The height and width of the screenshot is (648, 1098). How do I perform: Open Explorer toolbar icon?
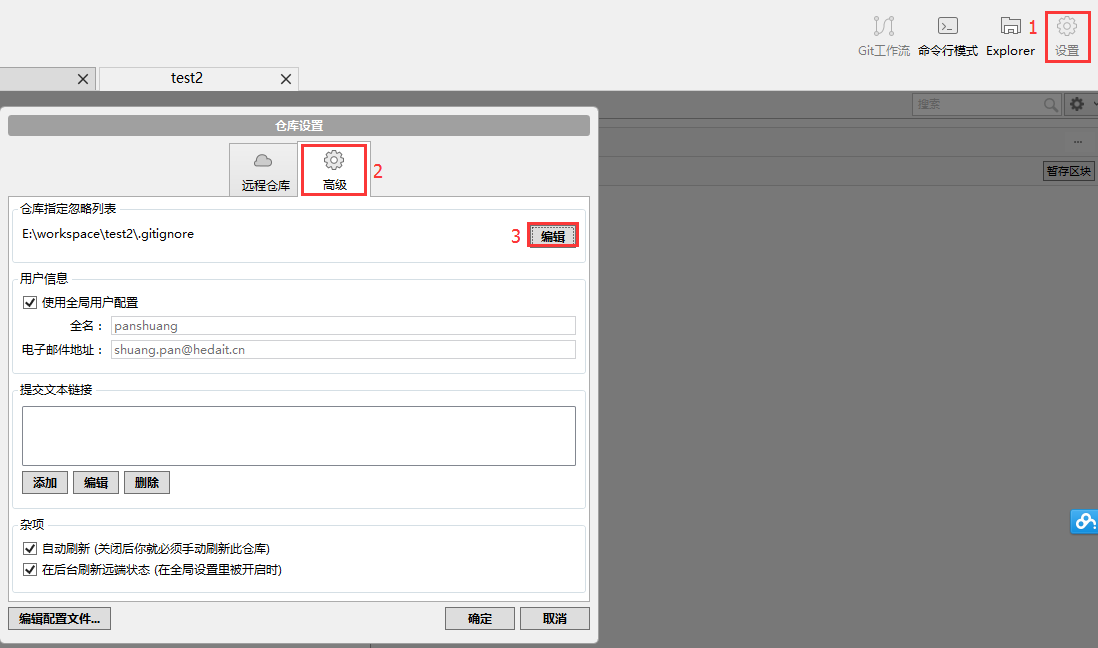coord(1010,36)
